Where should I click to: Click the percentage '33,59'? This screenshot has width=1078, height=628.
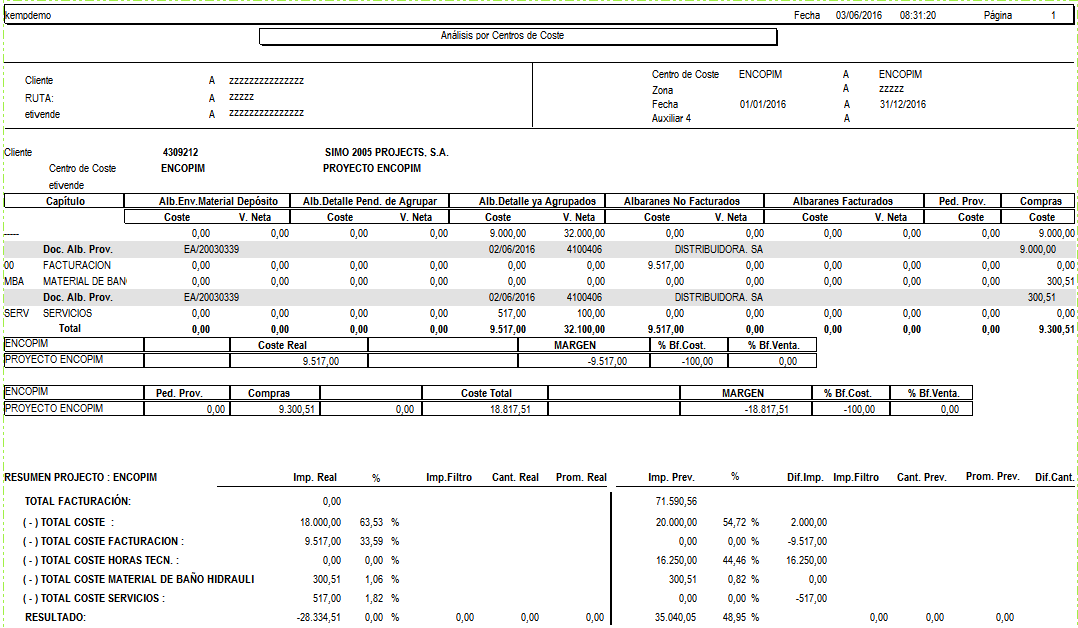point(371,541)
